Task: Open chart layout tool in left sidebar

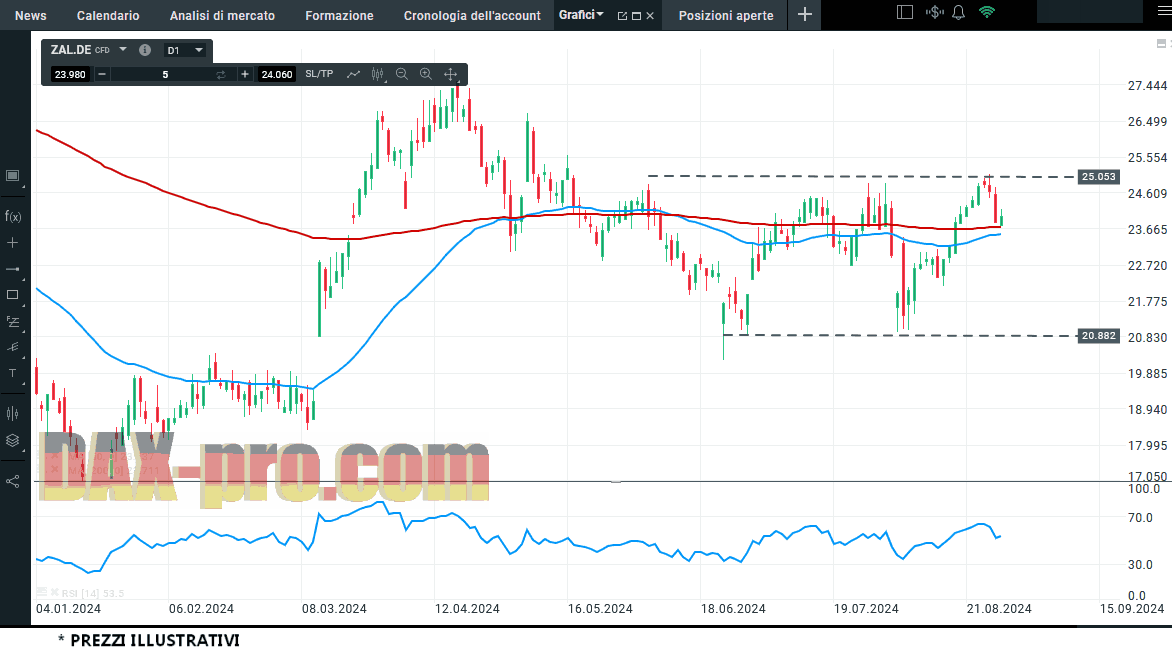Action: coord(13,176)
